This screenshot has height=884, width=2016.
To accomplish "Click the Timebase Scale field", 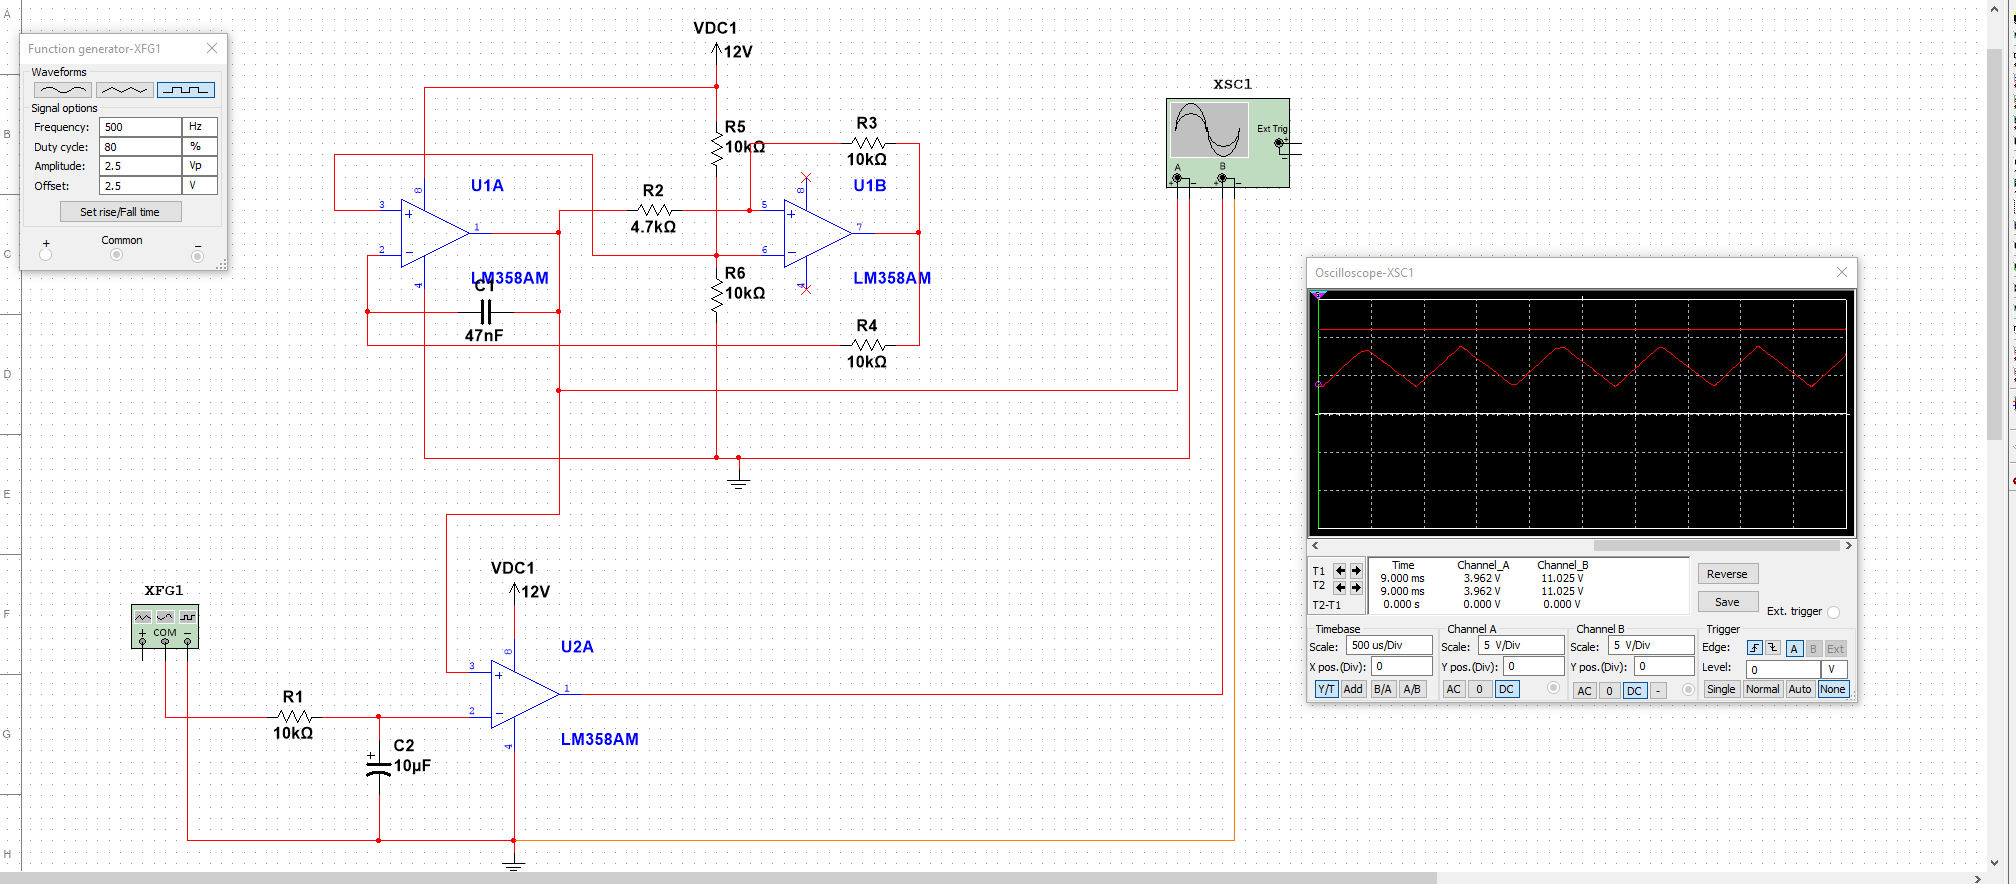I will click(x=1388, y=646).
